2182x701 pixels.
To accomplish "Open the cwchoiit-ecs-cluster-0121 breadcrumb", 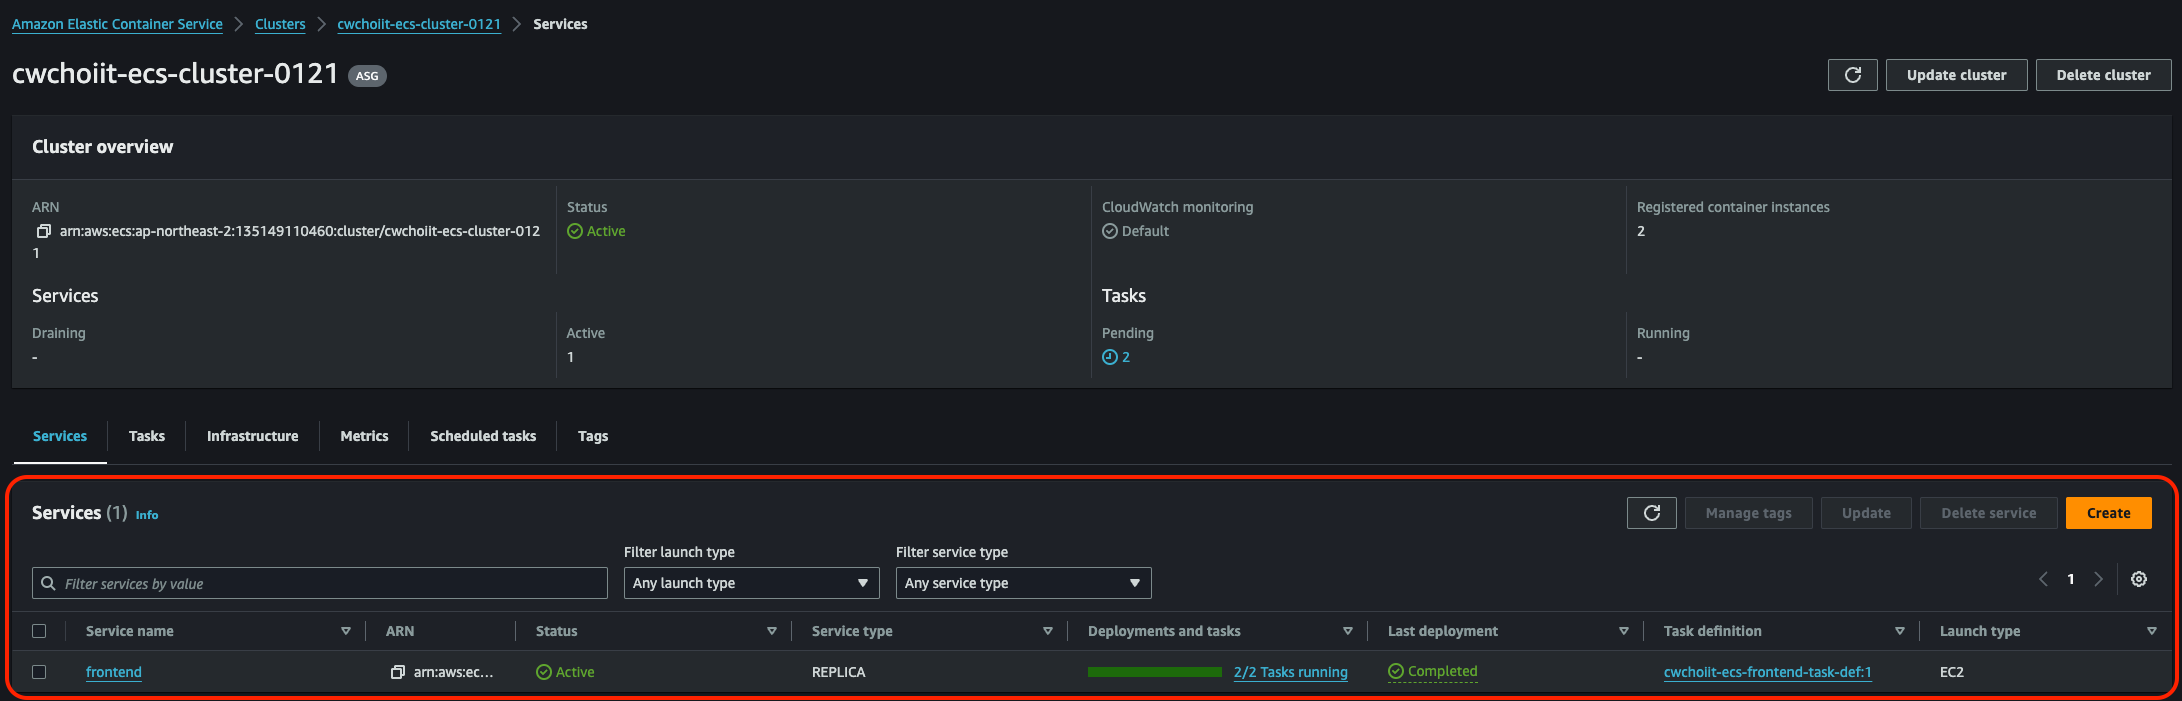I will coord(419,24).
